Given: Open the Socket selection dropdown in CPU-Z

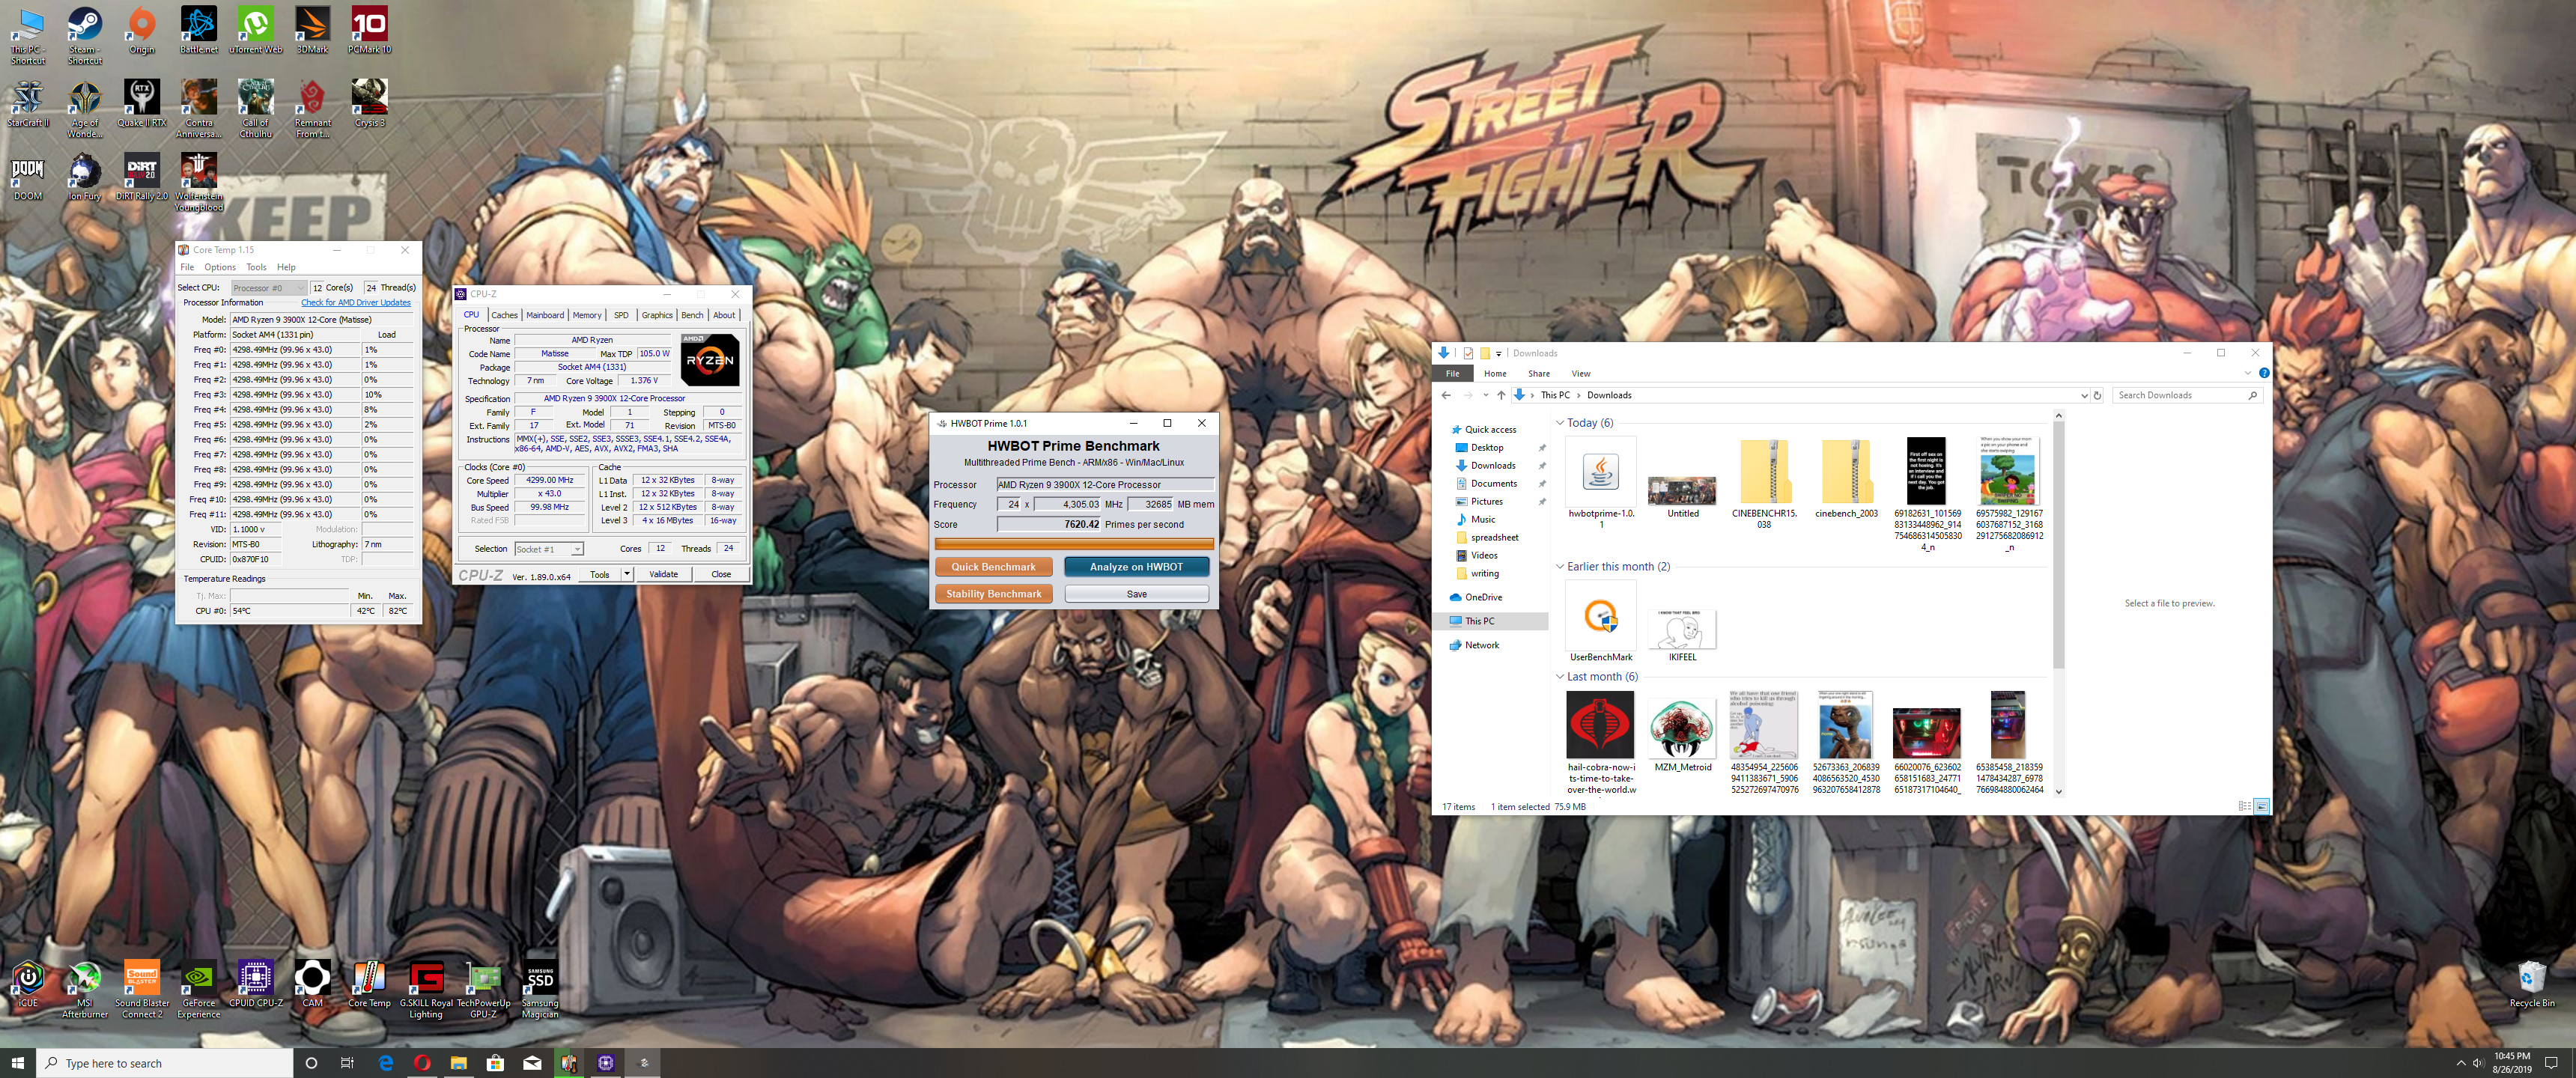Looking at the screenshot, I should [x=548, y=549].
